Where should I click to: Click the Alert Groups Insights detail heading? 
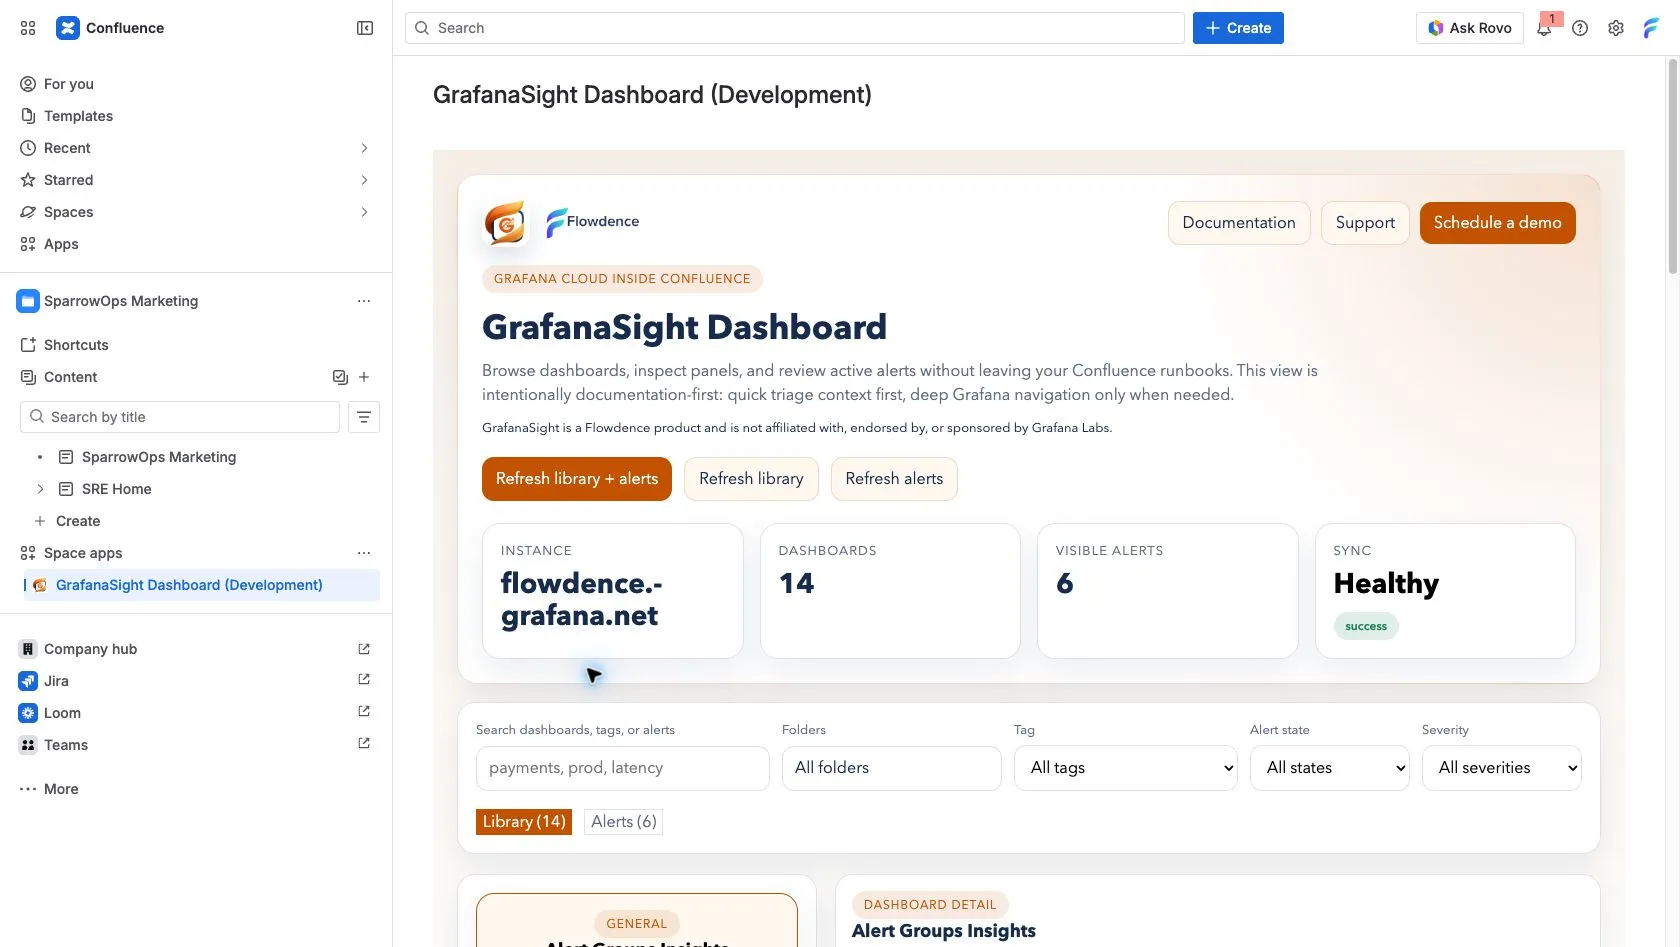click(x=944, y=931)
